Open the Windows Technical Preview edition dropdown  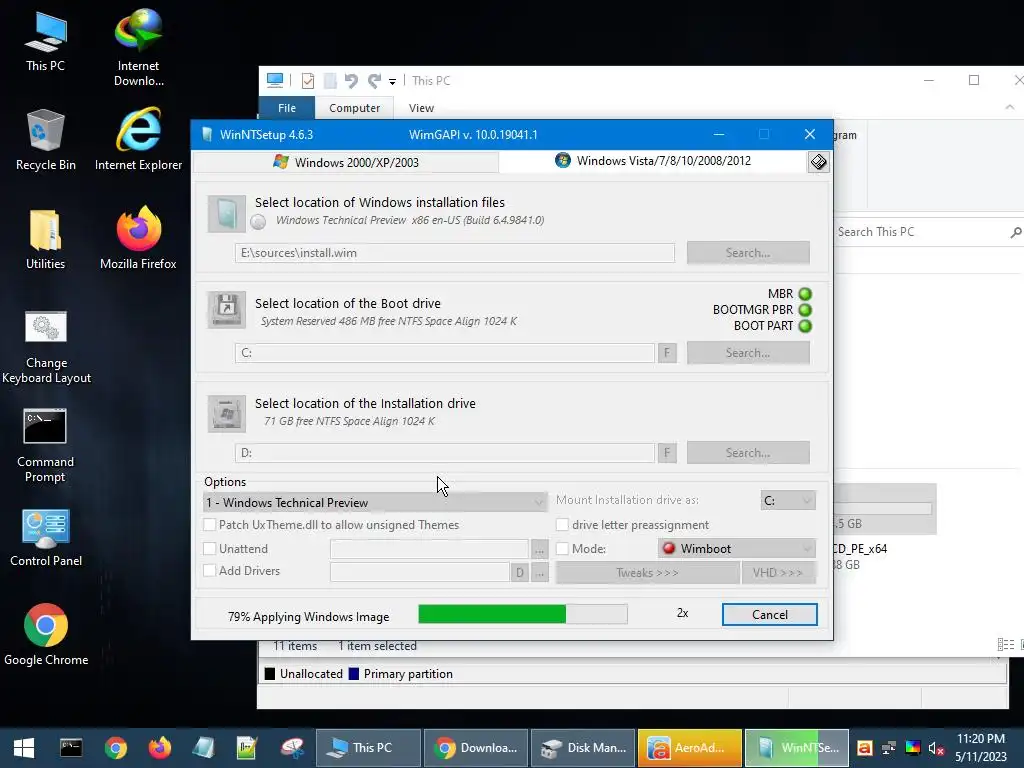pyautogui.click(x=376, y=502)
